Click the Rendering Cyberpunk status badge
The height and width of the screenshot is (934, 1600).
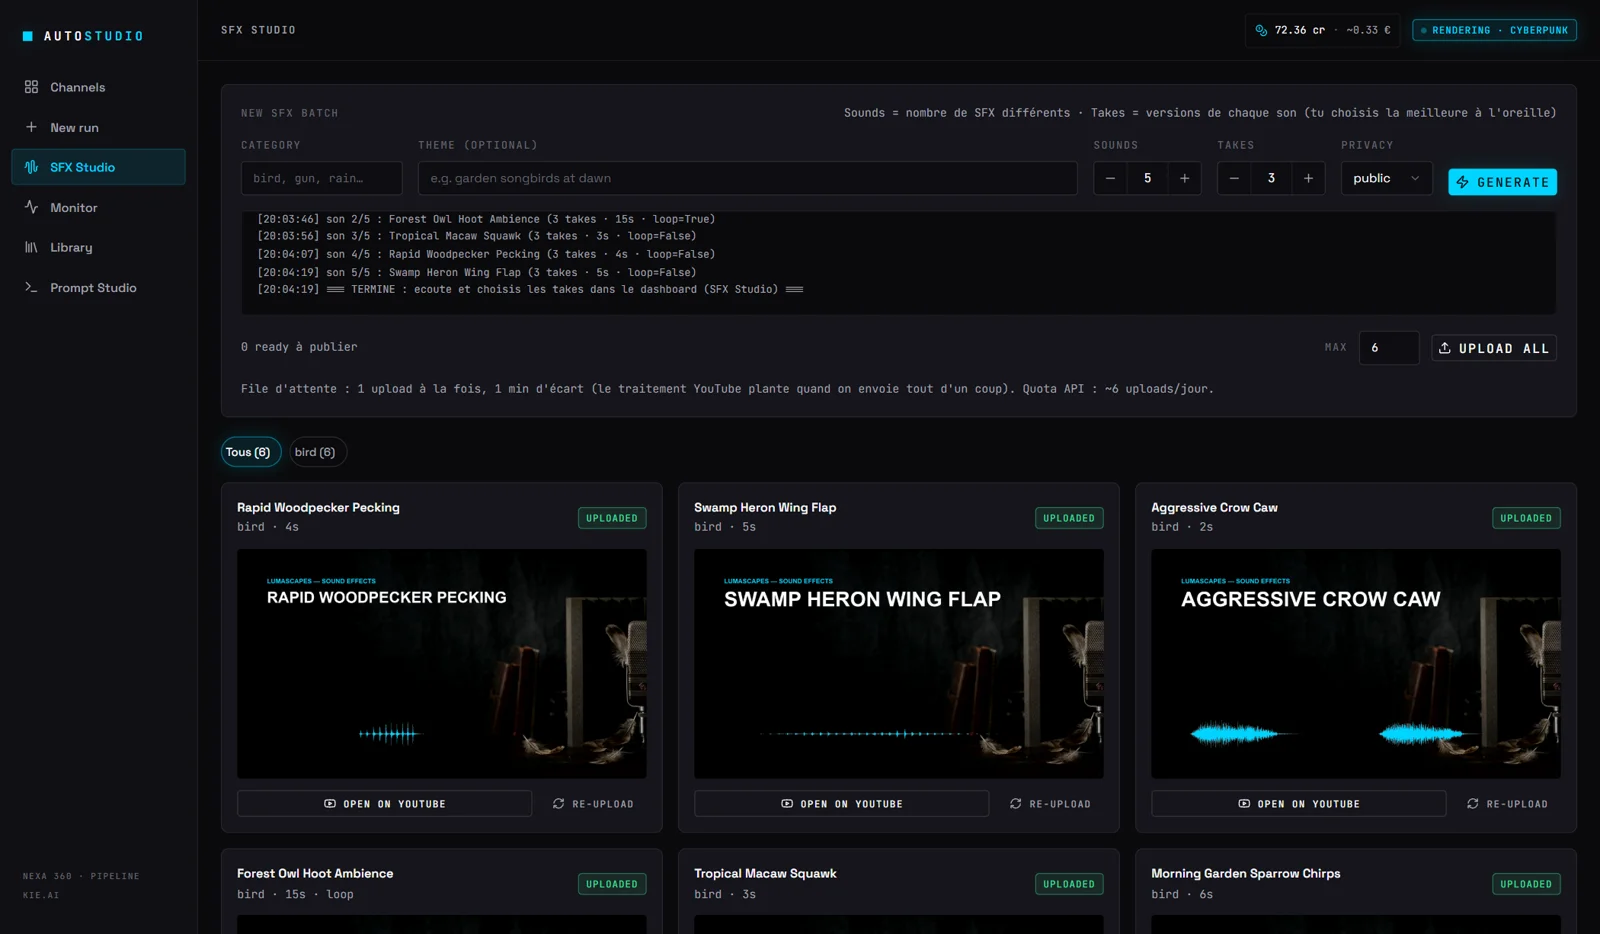pyautogui.click(x=1494, y=30)
